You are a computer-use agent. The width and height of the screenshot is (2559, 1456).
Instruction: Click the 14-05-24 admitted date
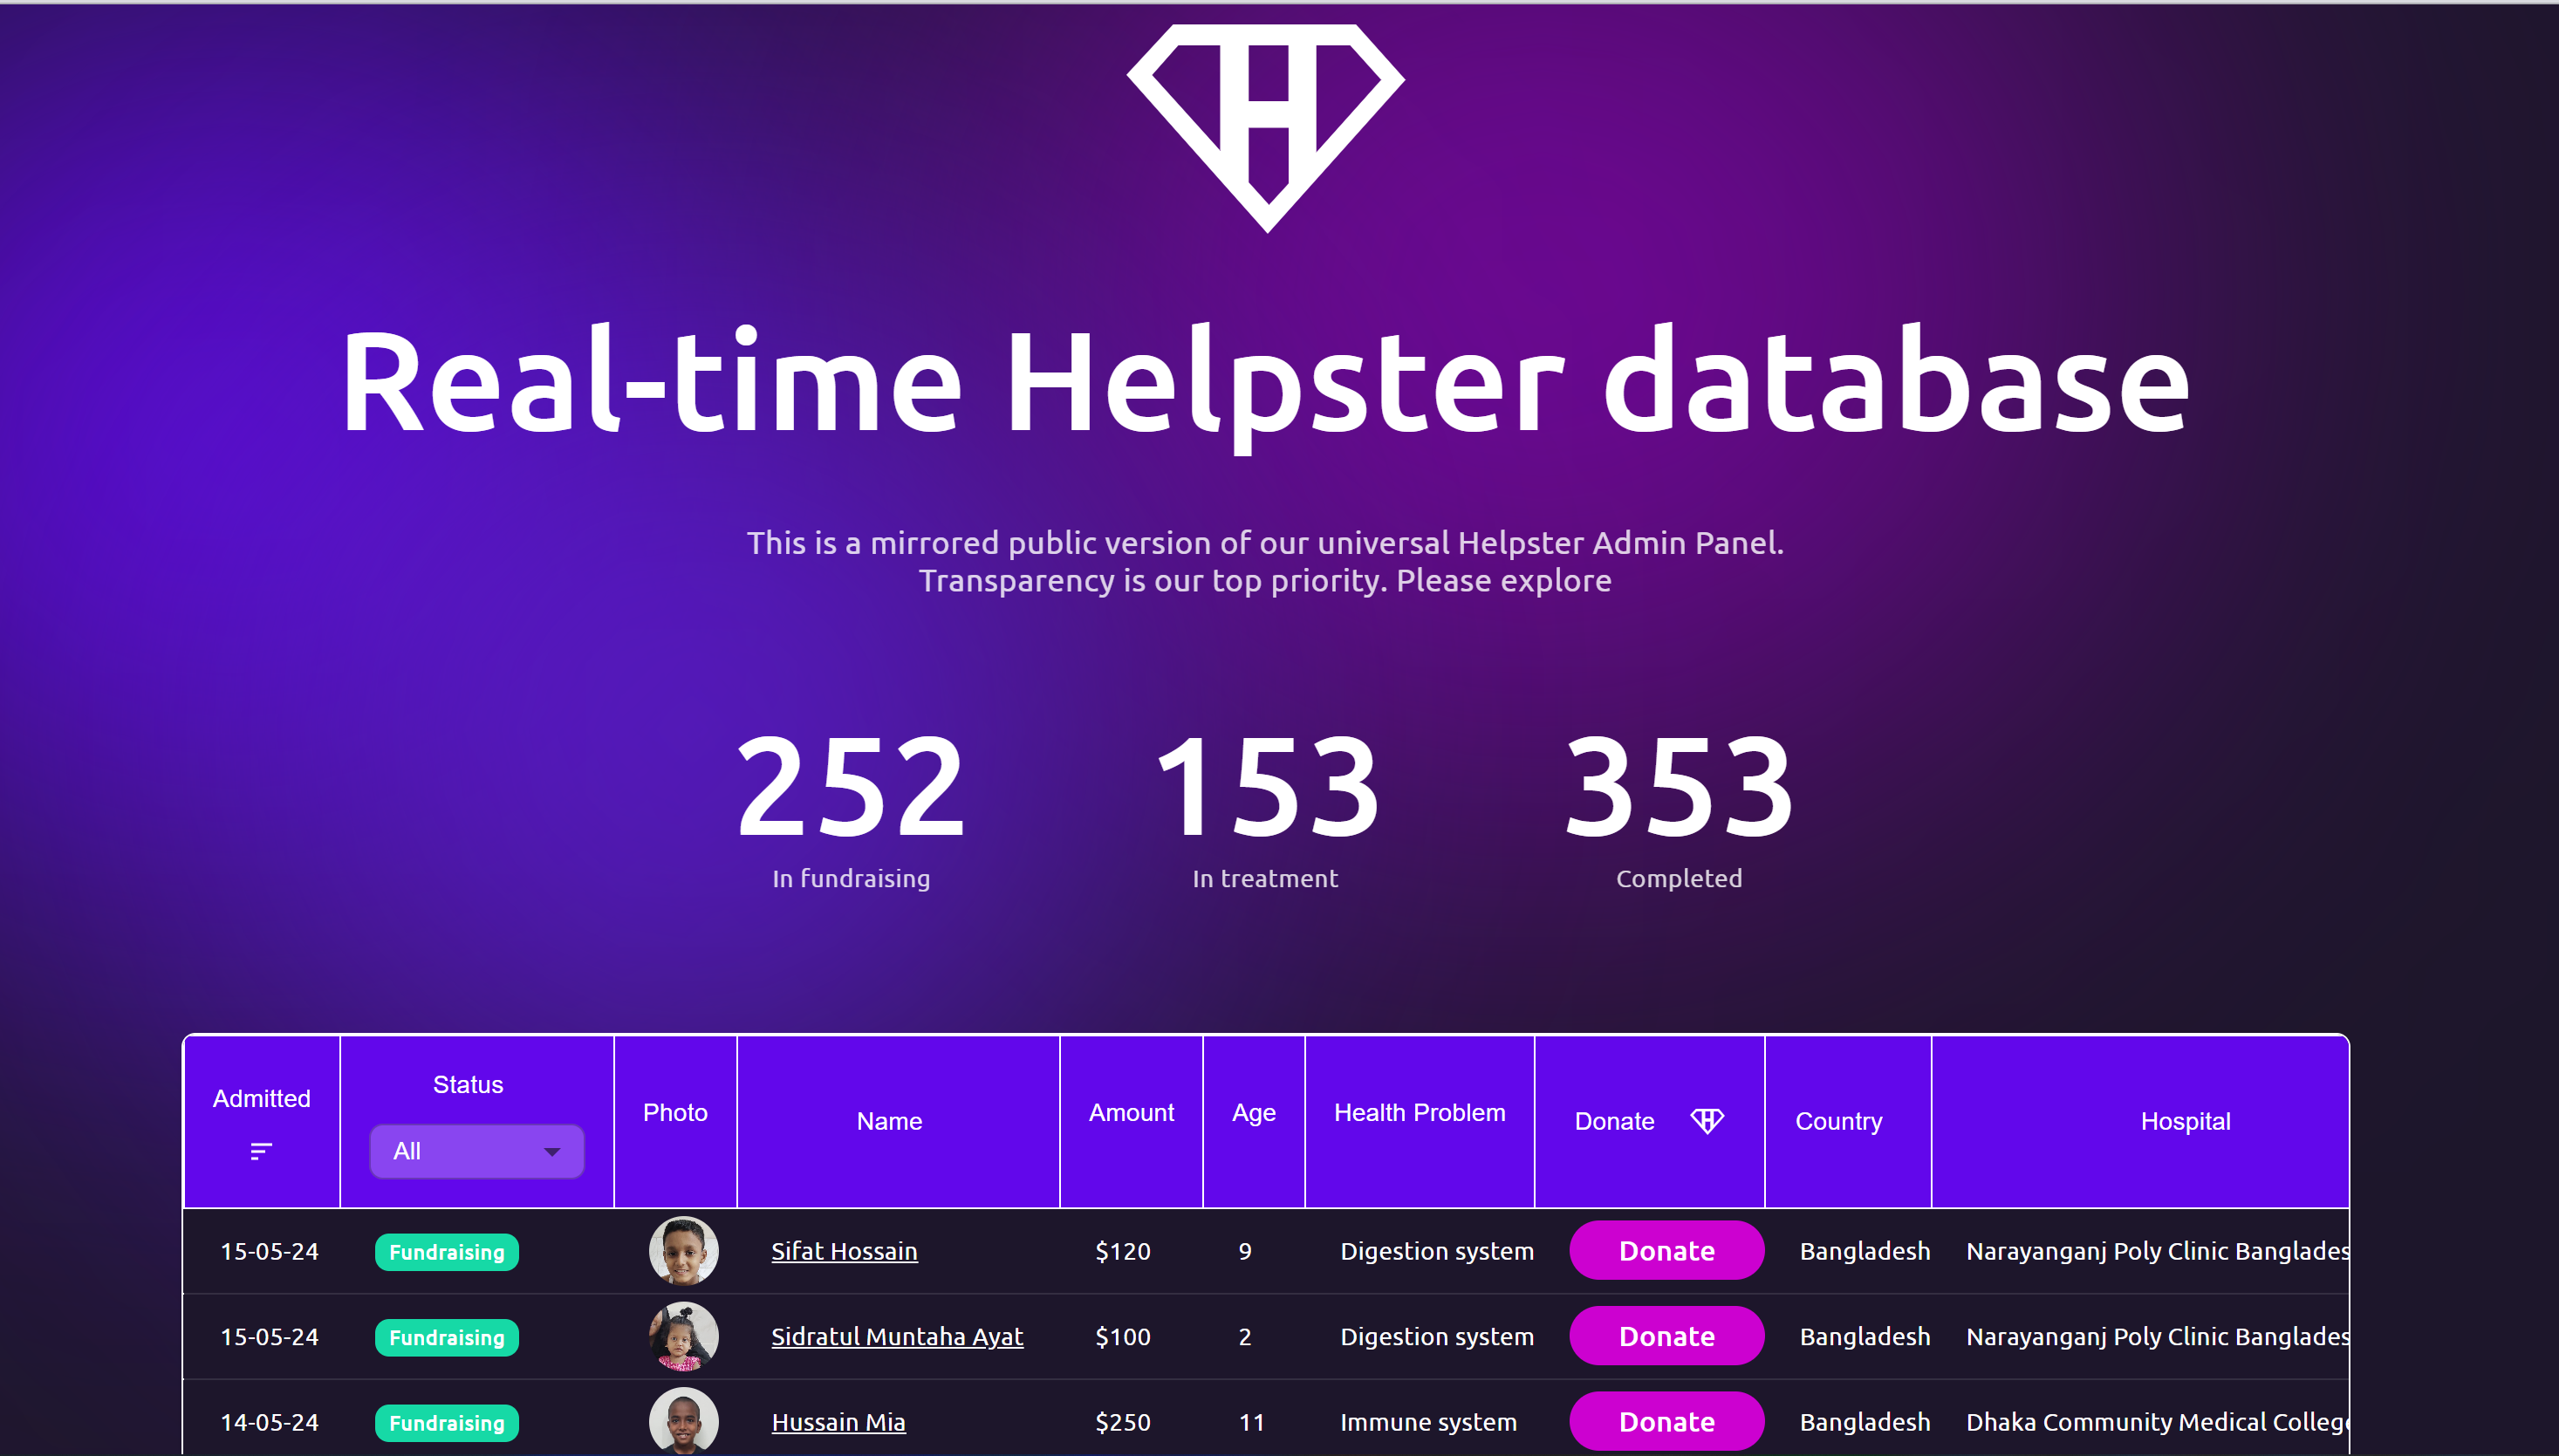(x=269, y=1422)
